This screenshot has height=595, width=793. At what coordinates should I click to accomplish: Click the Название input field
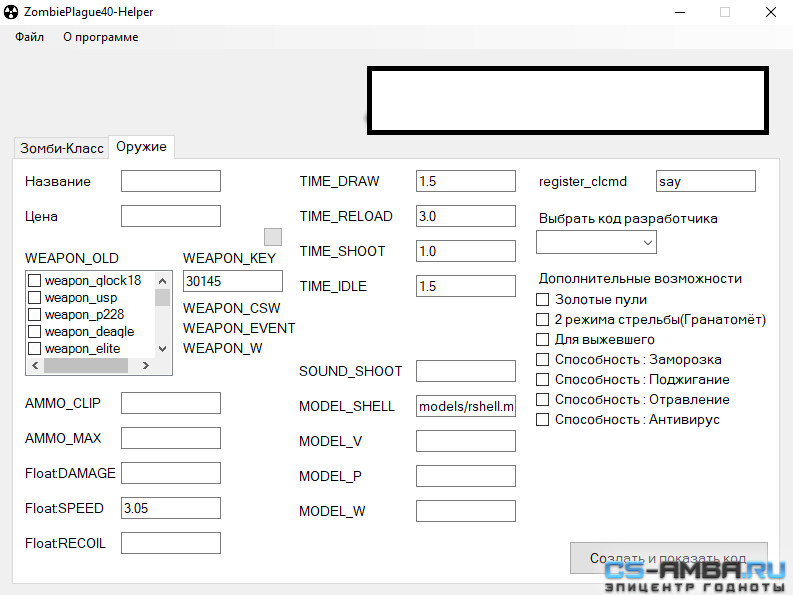tap(170, 181)
